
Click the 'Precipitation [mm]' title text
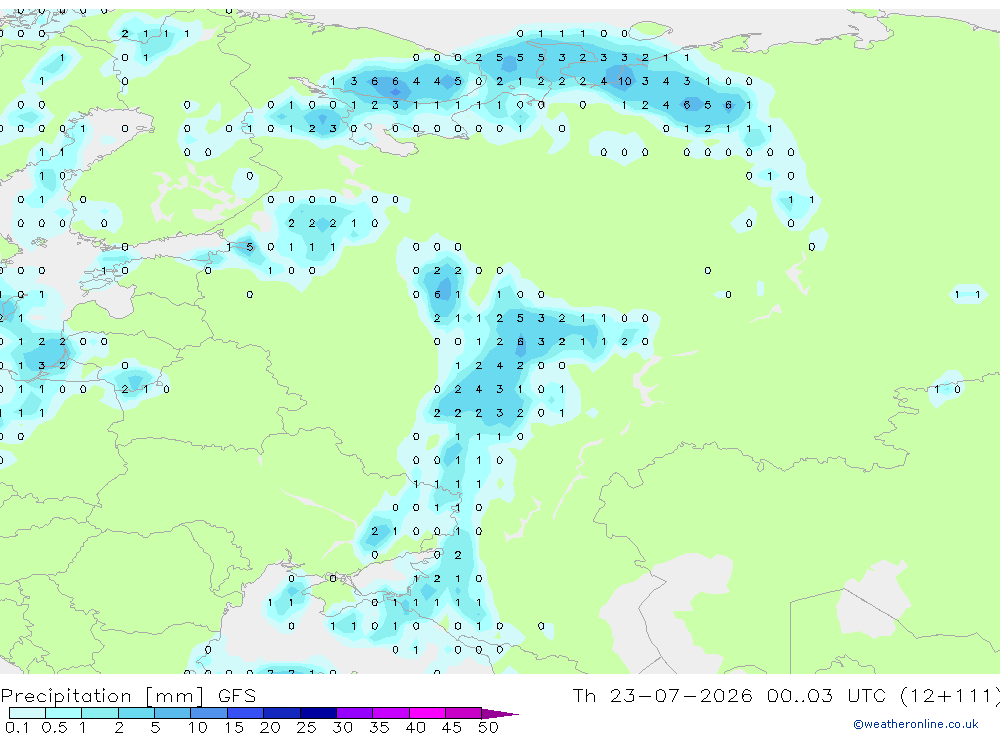[x=103, y=696]
